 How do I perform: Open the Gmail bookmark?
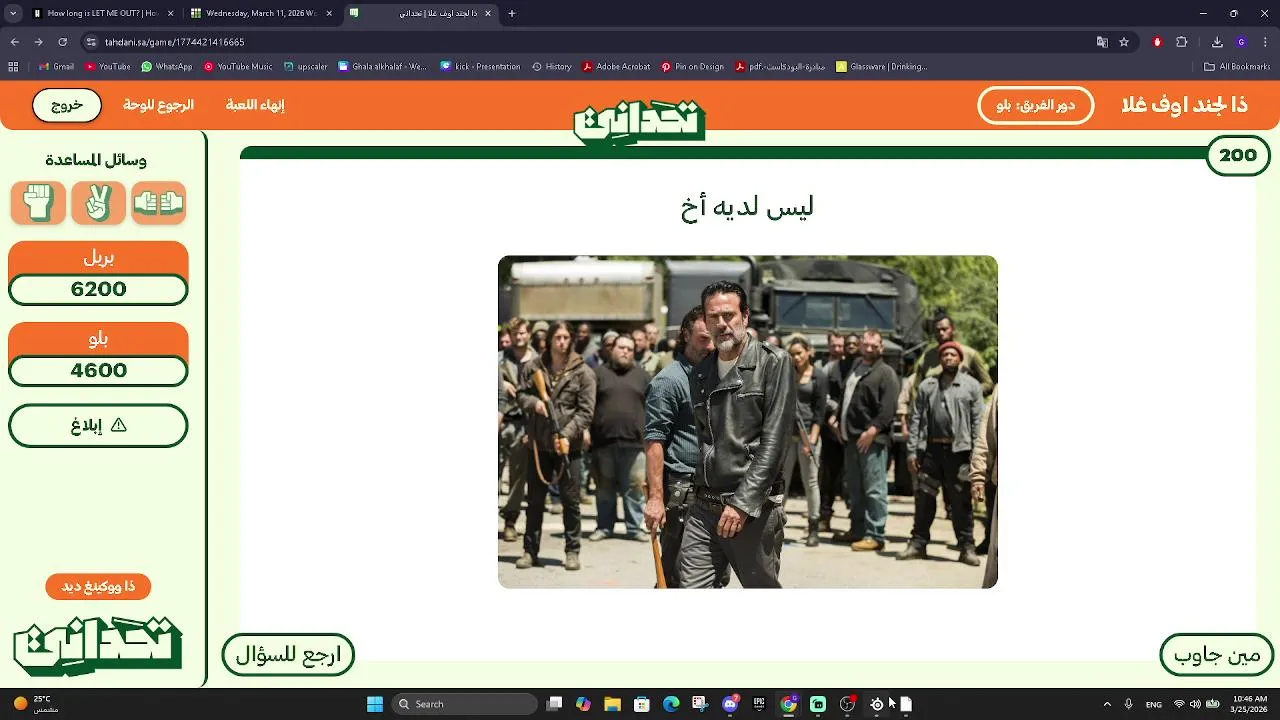(x=56, y=67)
